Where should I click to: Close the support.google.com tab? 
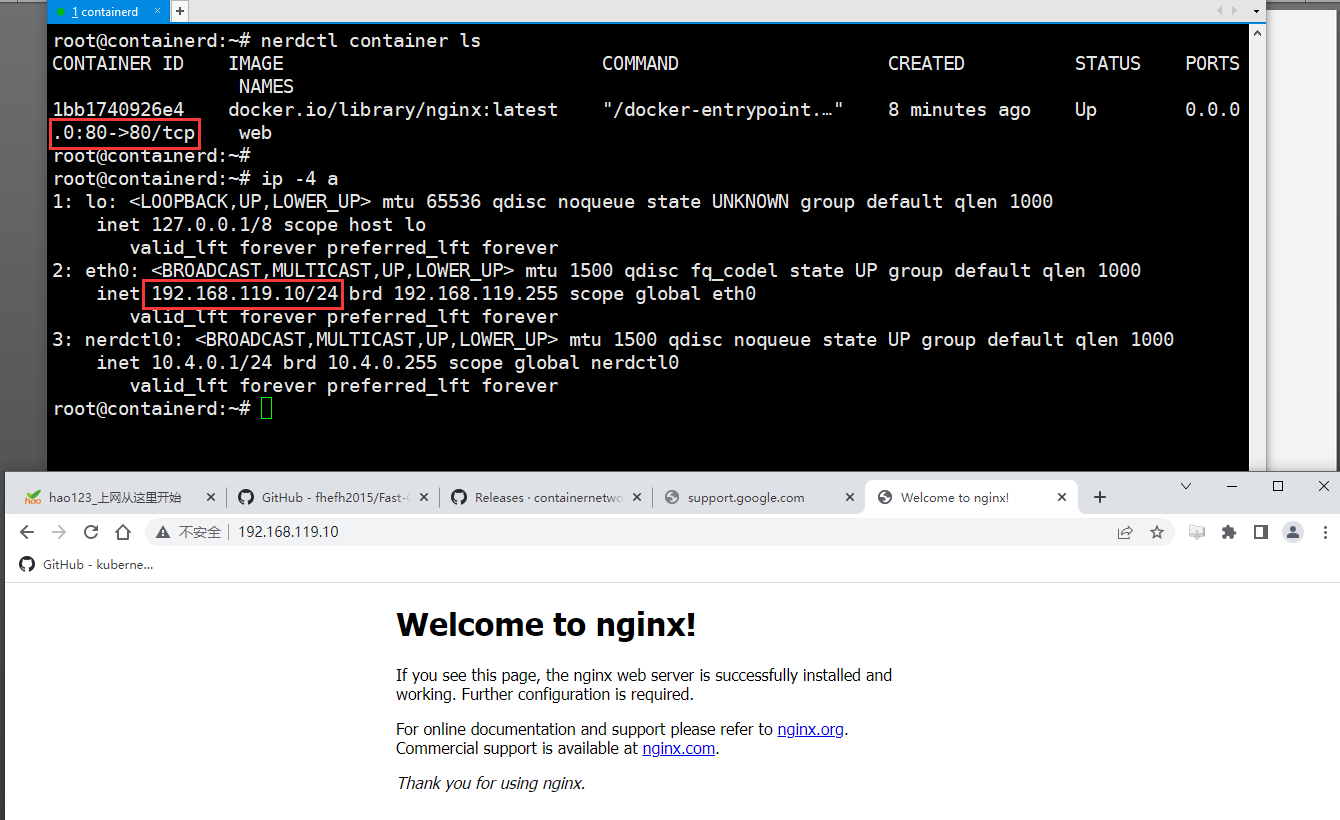[x=850, y=497]
